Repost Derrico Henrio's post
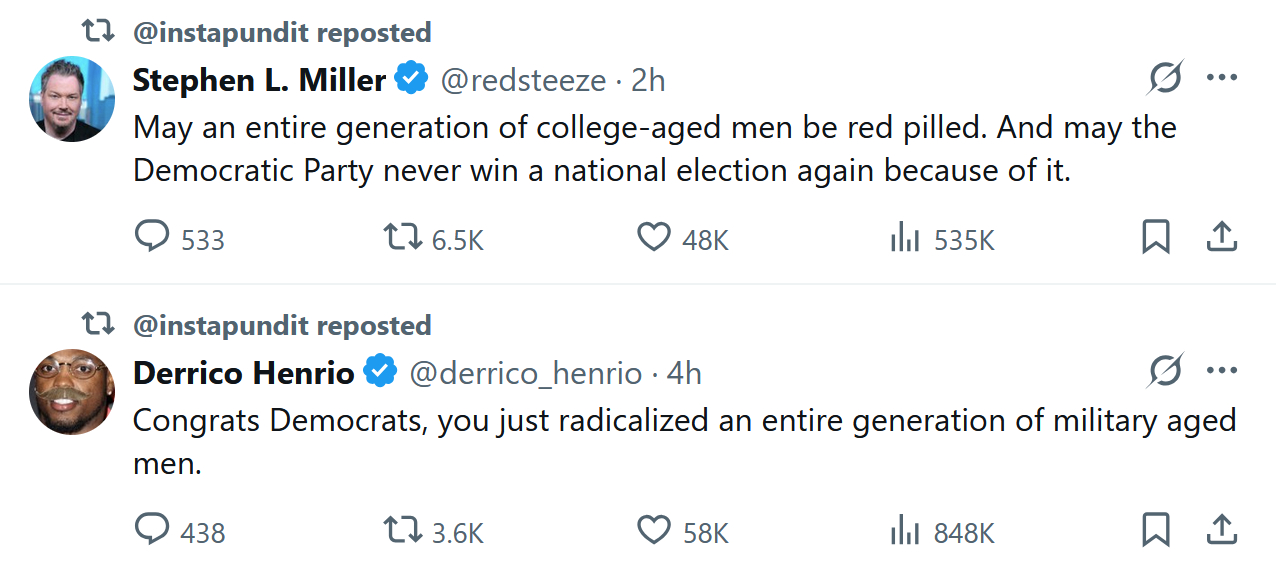The width and height of the screenshot is (1276, 571). click(x=402, y=530)
